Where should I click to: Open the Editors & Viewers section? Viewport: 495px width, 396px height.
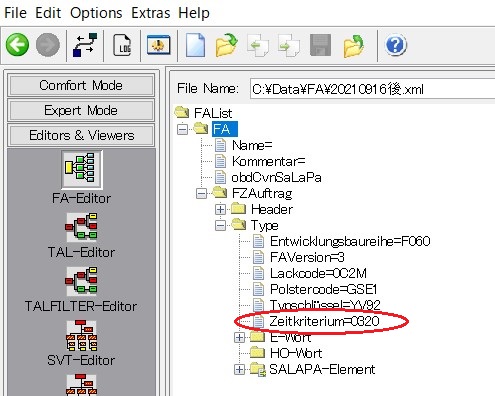81,135
